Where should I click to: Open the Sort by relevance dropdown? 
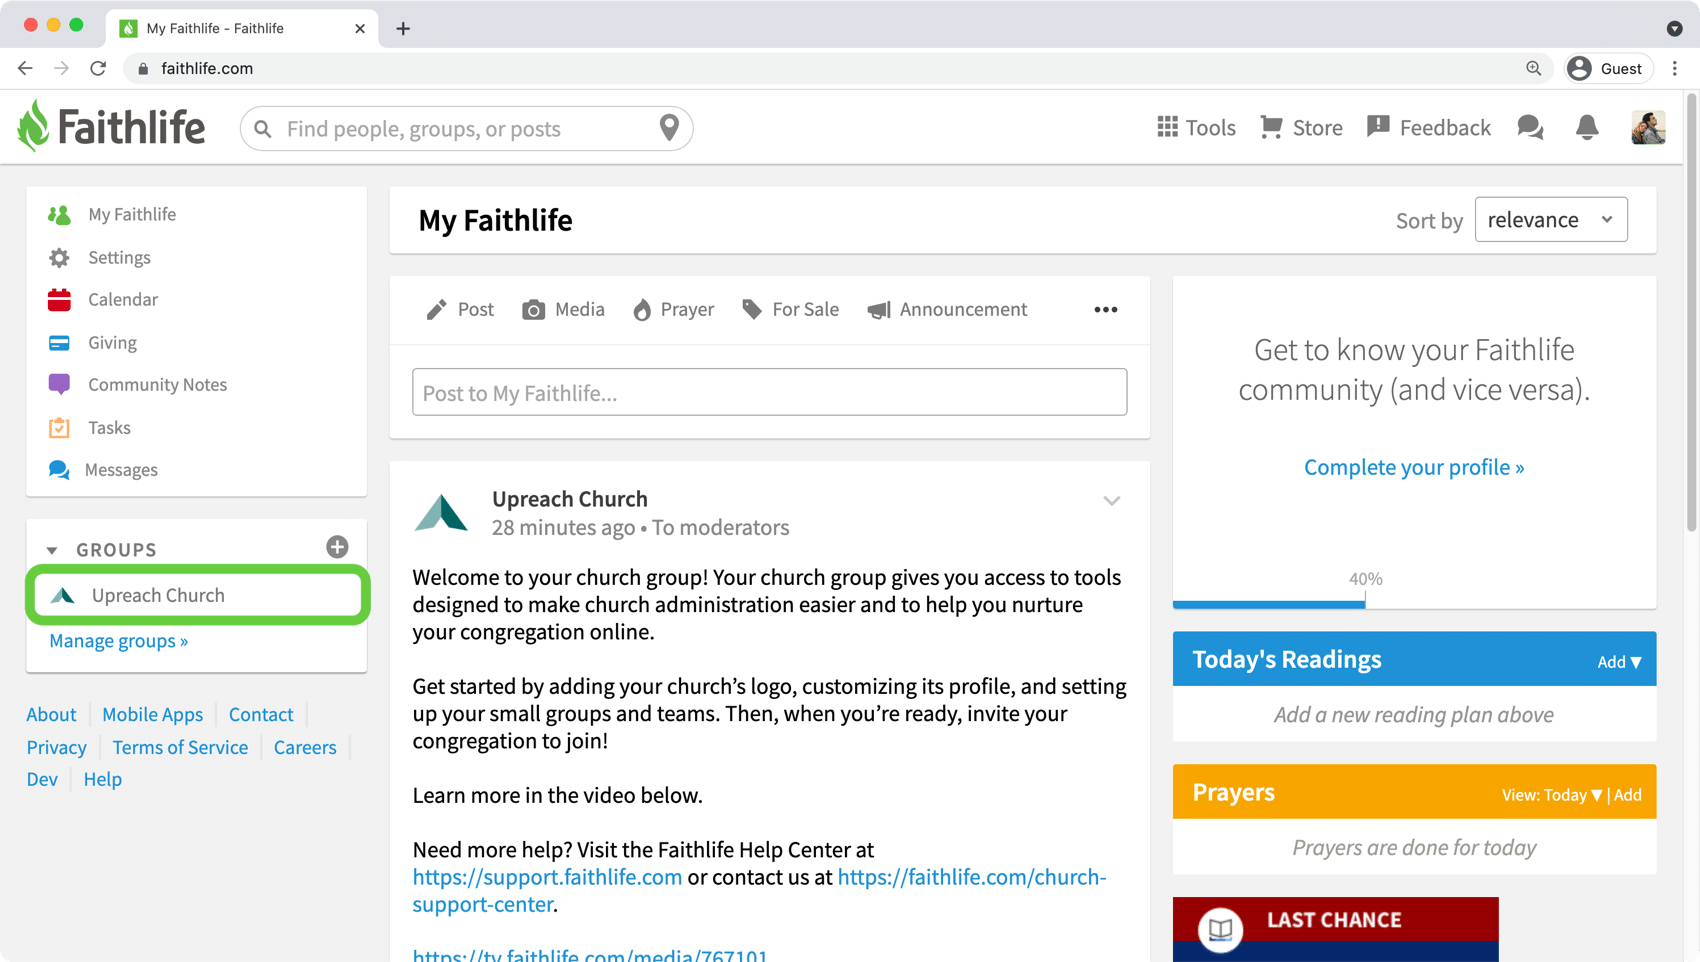coord(1551,220)
